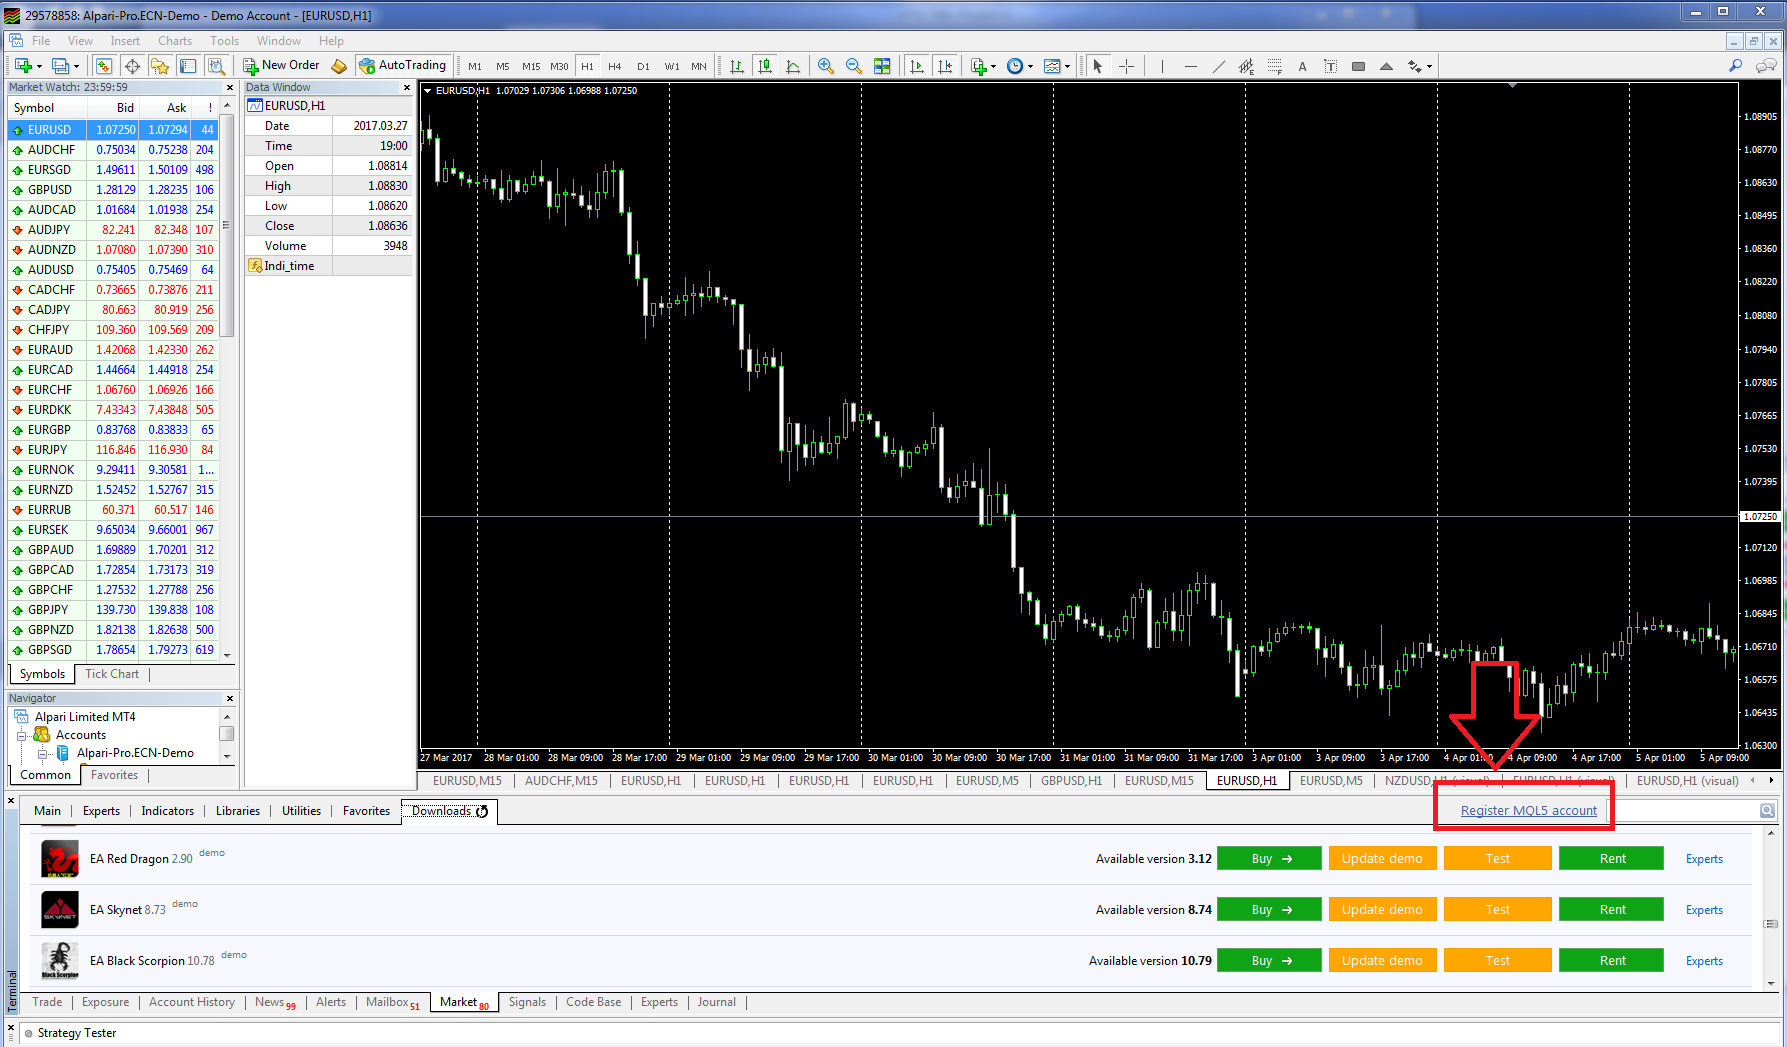
Task: Buy the EA Red Dragon product
Action: [x=1271, y=859]
